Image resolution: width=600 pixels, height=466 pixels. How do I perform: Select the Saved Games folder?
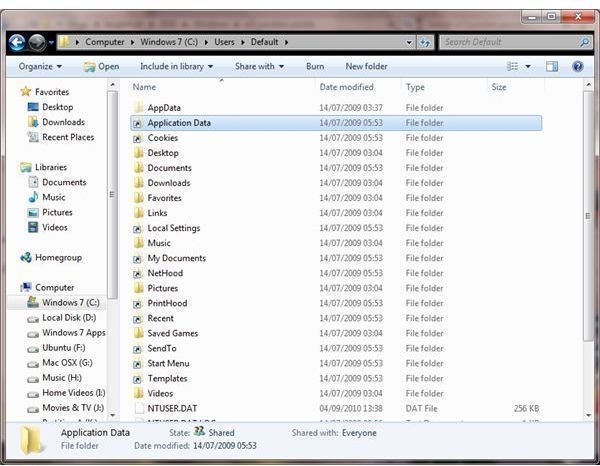click(x=336, y=333)
